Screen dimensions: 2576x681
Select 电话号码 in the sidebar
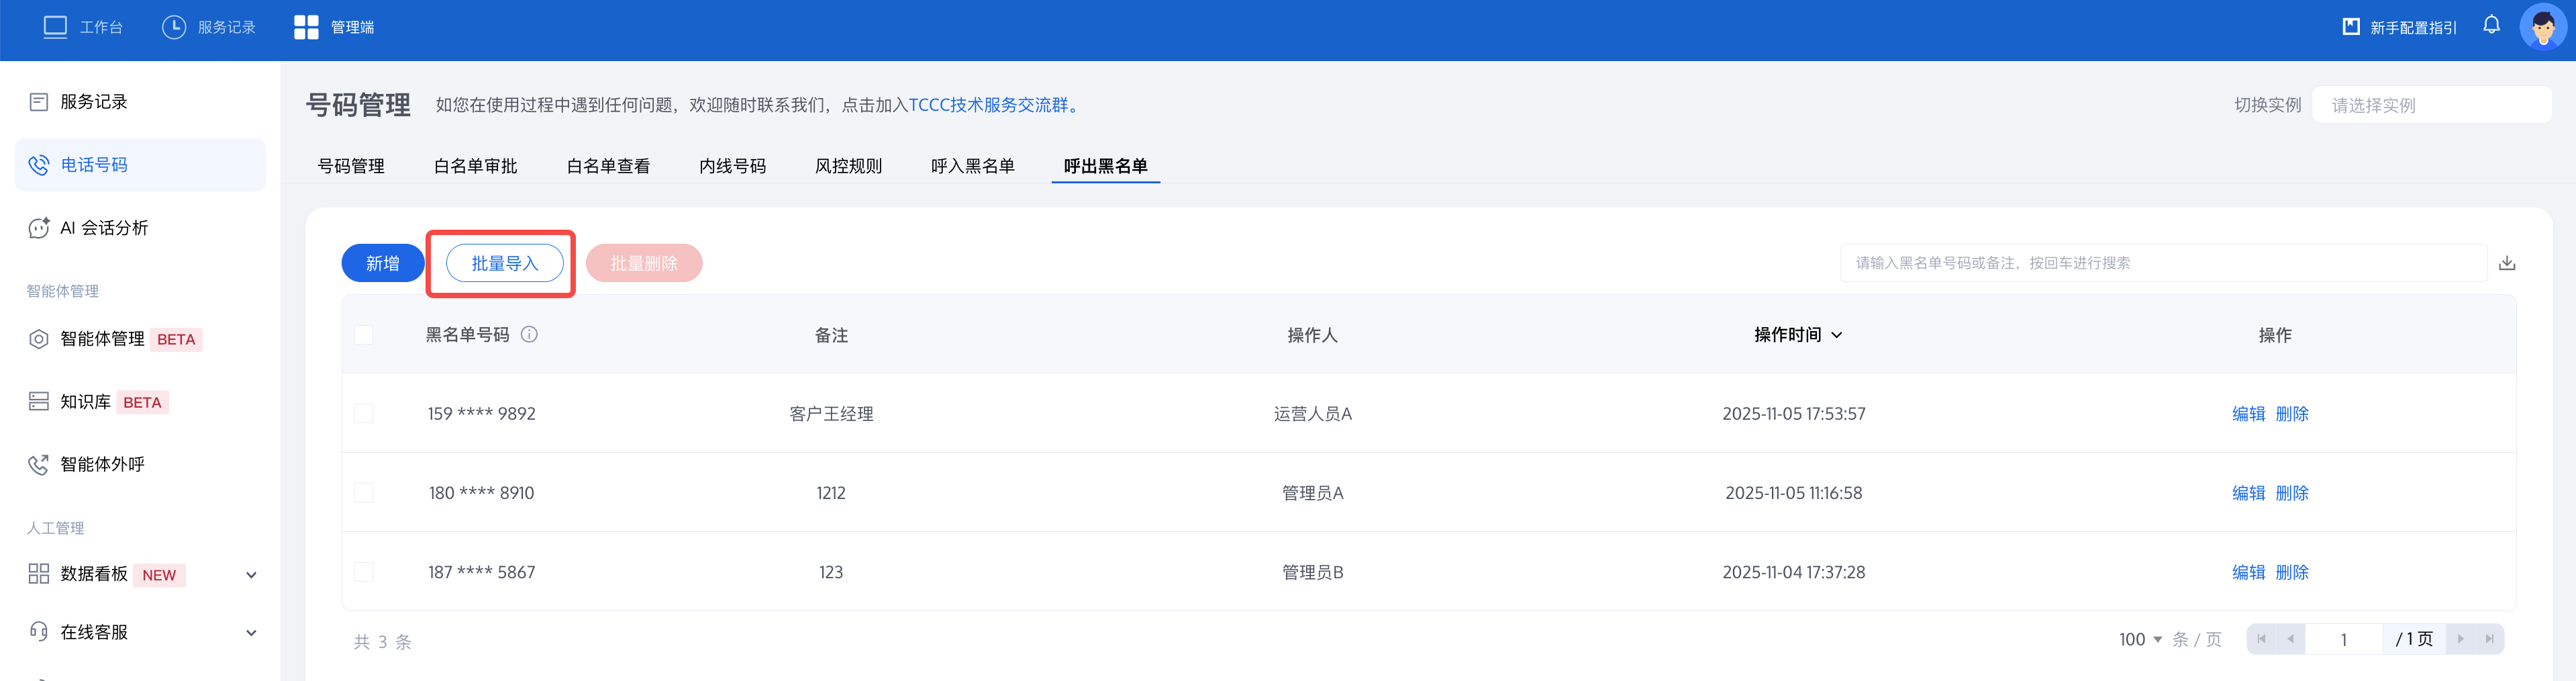click(x=140, y=165)
